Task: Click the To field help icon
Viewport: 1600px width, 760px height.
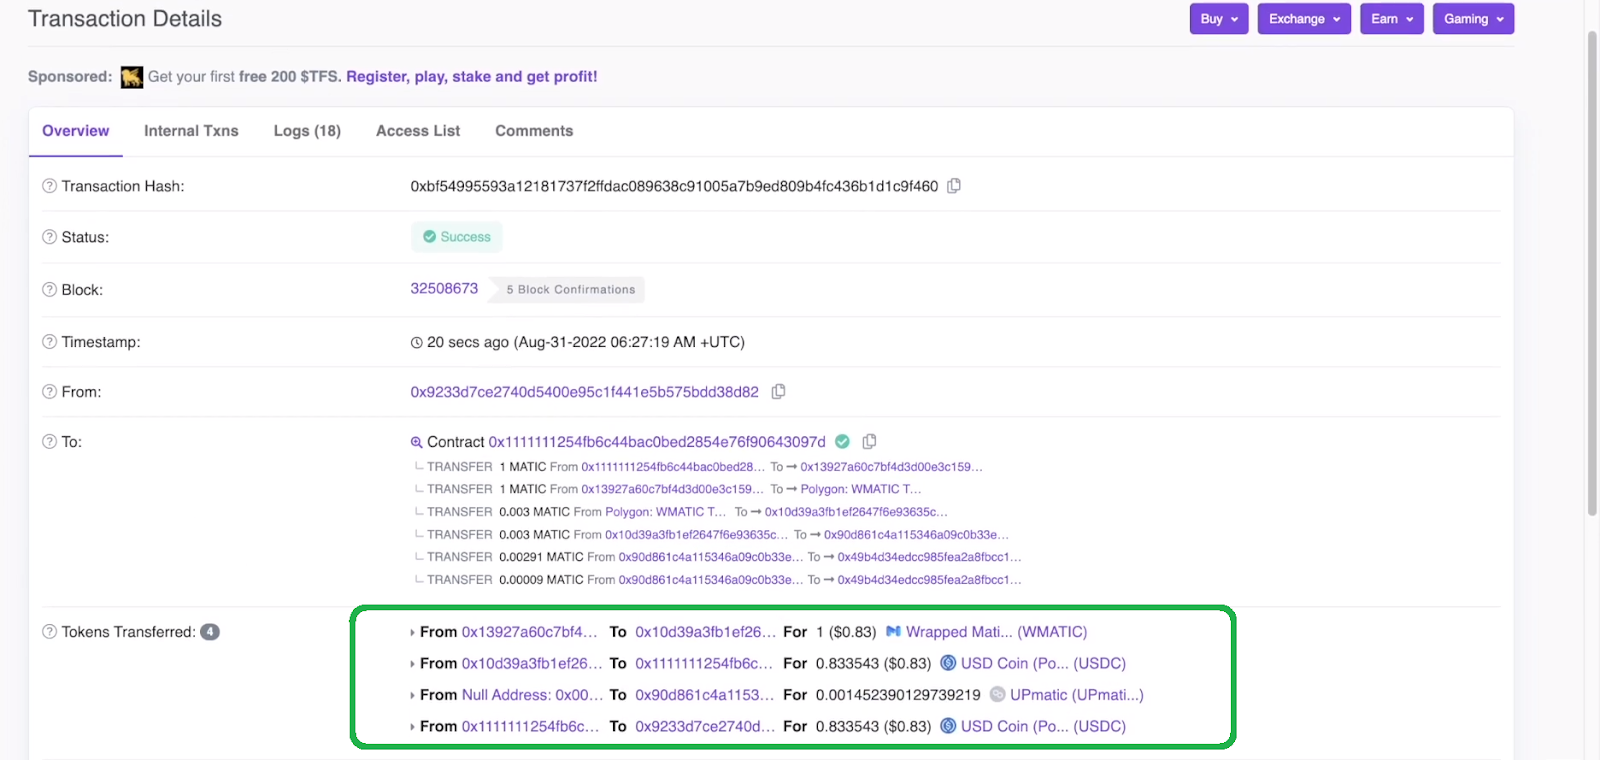Action: (49, 442)
